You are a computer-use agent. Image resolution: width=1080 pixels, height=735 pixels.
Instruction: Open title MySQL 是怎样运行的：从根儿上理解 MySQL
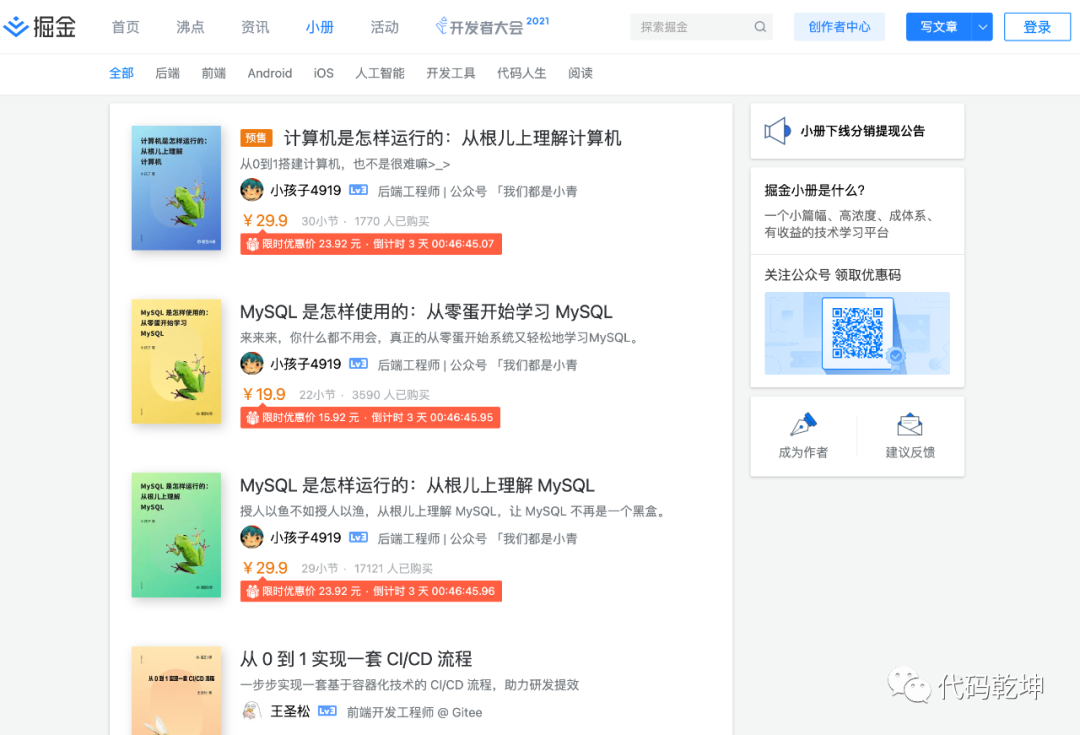click(x=417, y=485)
